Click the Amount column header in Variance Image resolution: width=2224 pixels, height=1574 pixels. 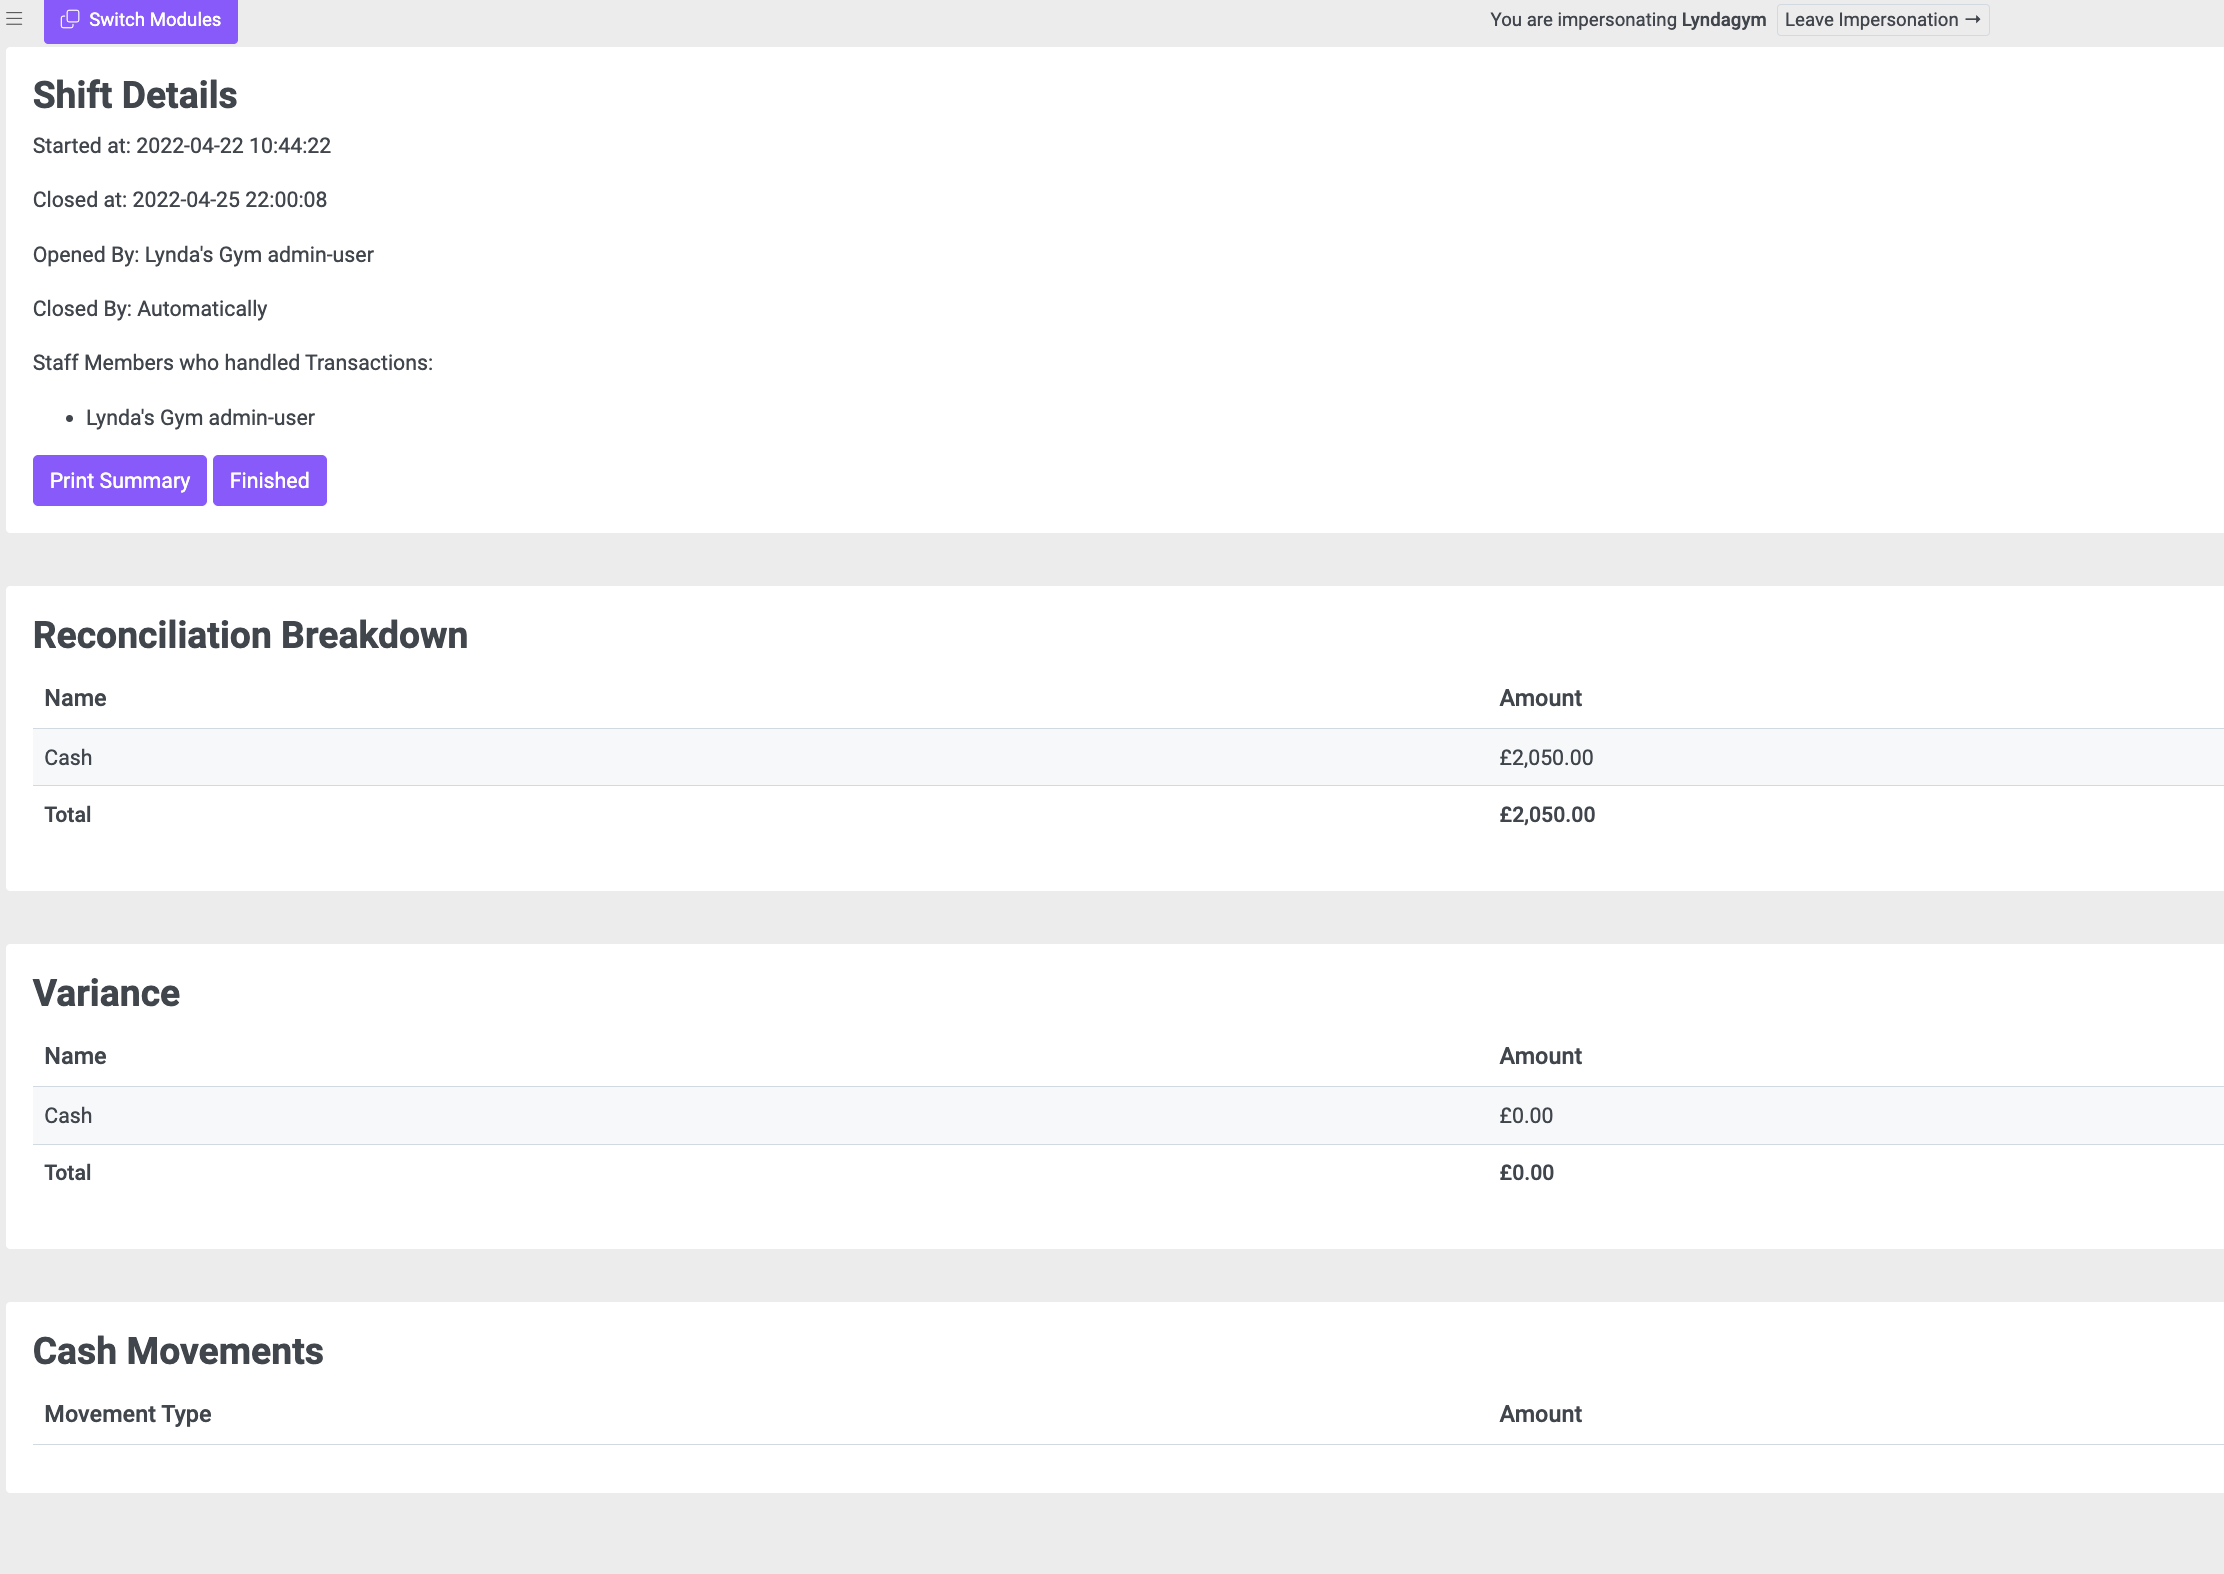pos(1540,1056)
